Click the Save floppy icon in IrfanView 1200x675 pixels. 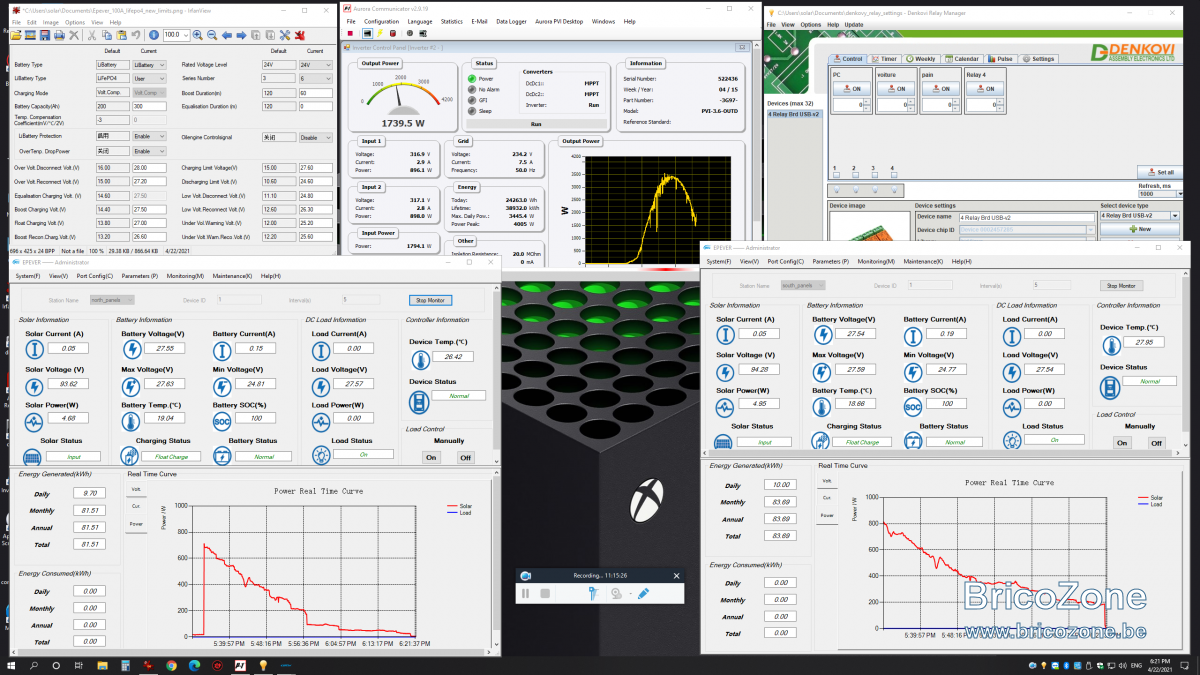pyautogui.click(x=45, y=35)
